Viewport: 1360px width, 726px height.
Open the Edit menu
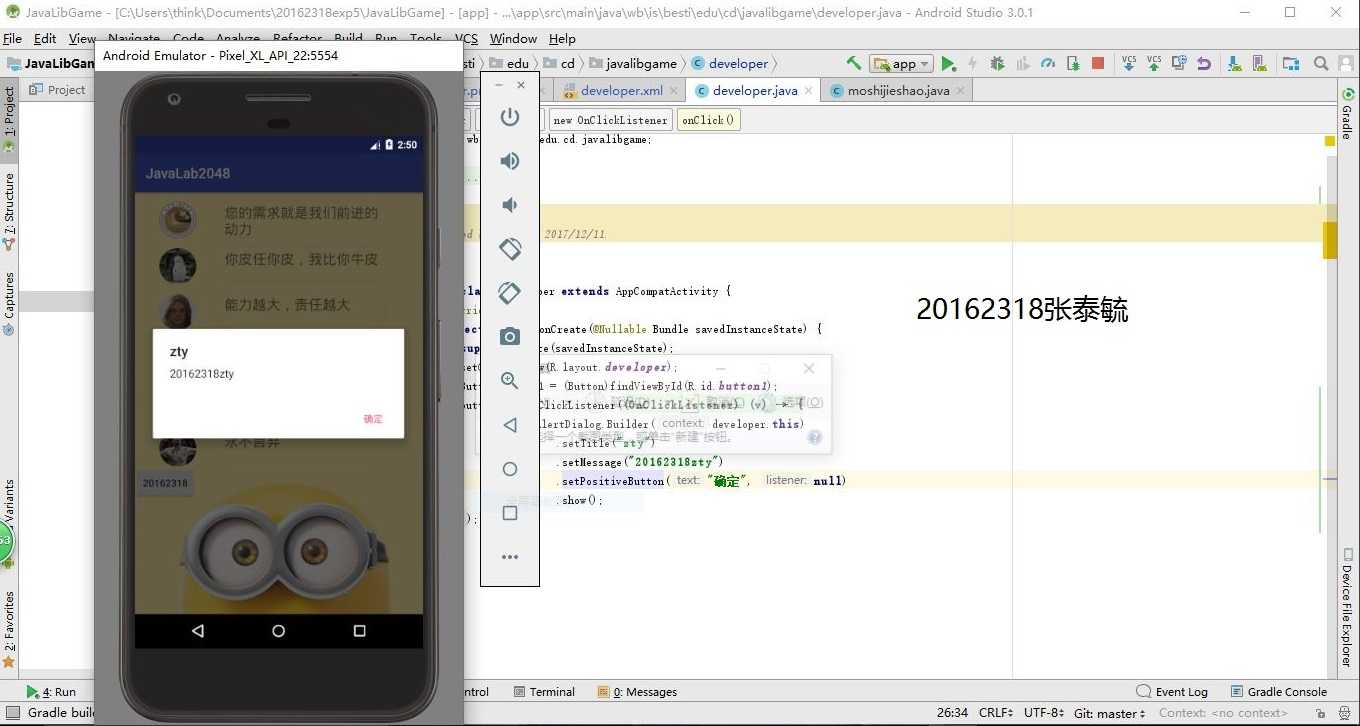[45, 38]
